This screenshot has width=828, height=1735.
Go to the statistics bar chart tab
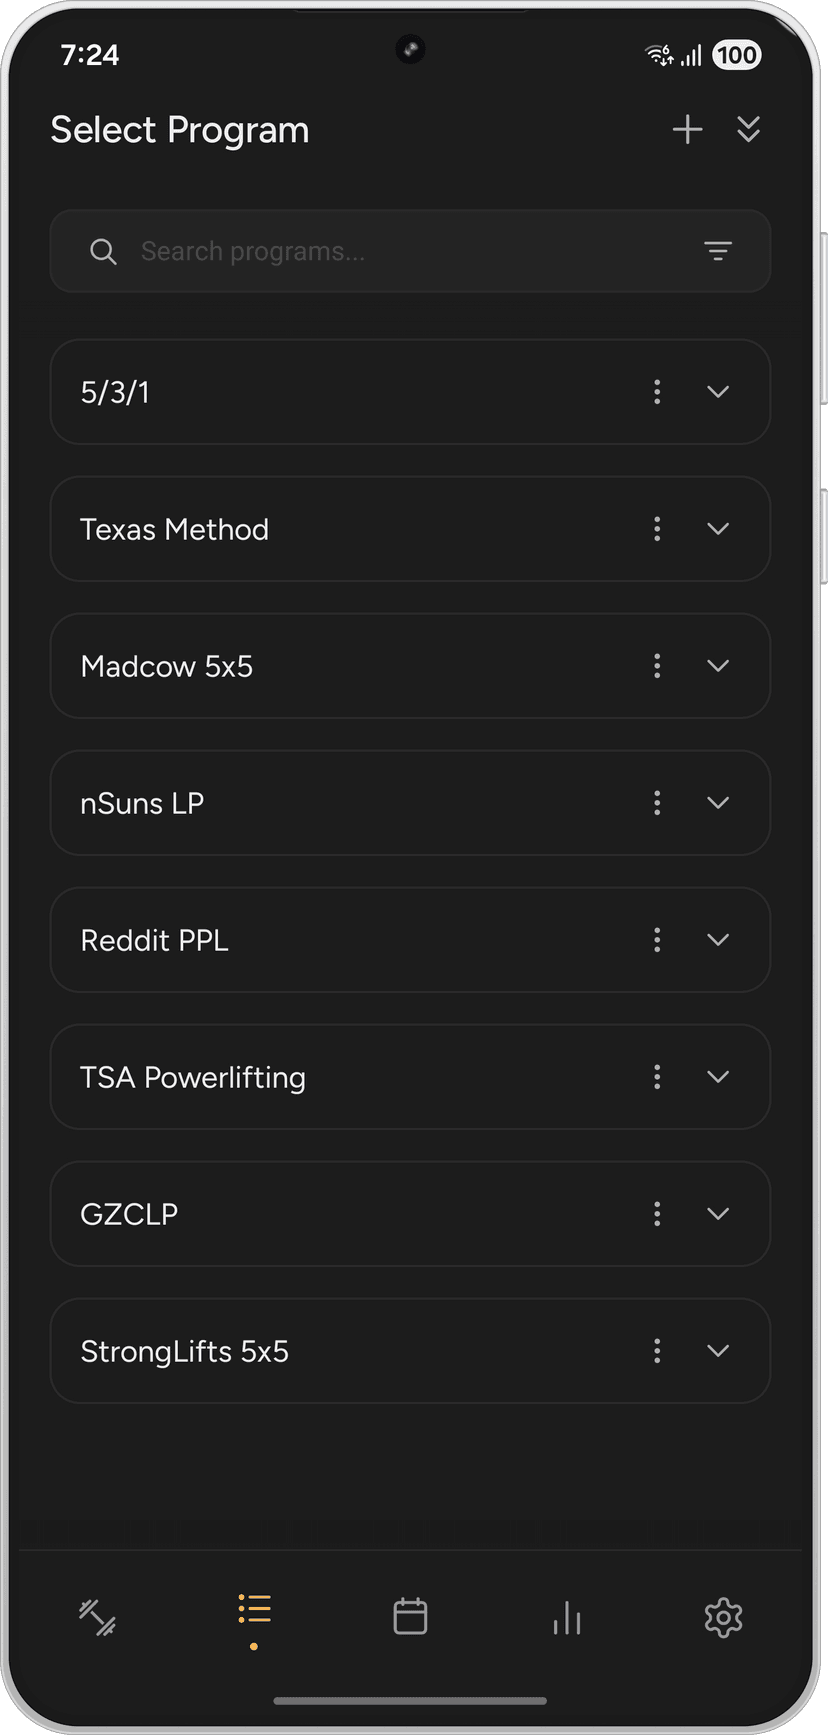[x=567, y=1617]
